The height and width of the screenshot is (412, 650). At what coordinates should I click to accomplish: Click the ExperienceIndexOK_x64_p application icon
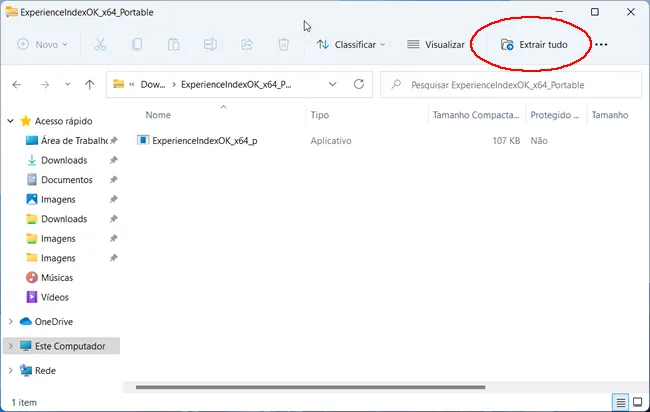pyautogui.click(x=143, y=140)
